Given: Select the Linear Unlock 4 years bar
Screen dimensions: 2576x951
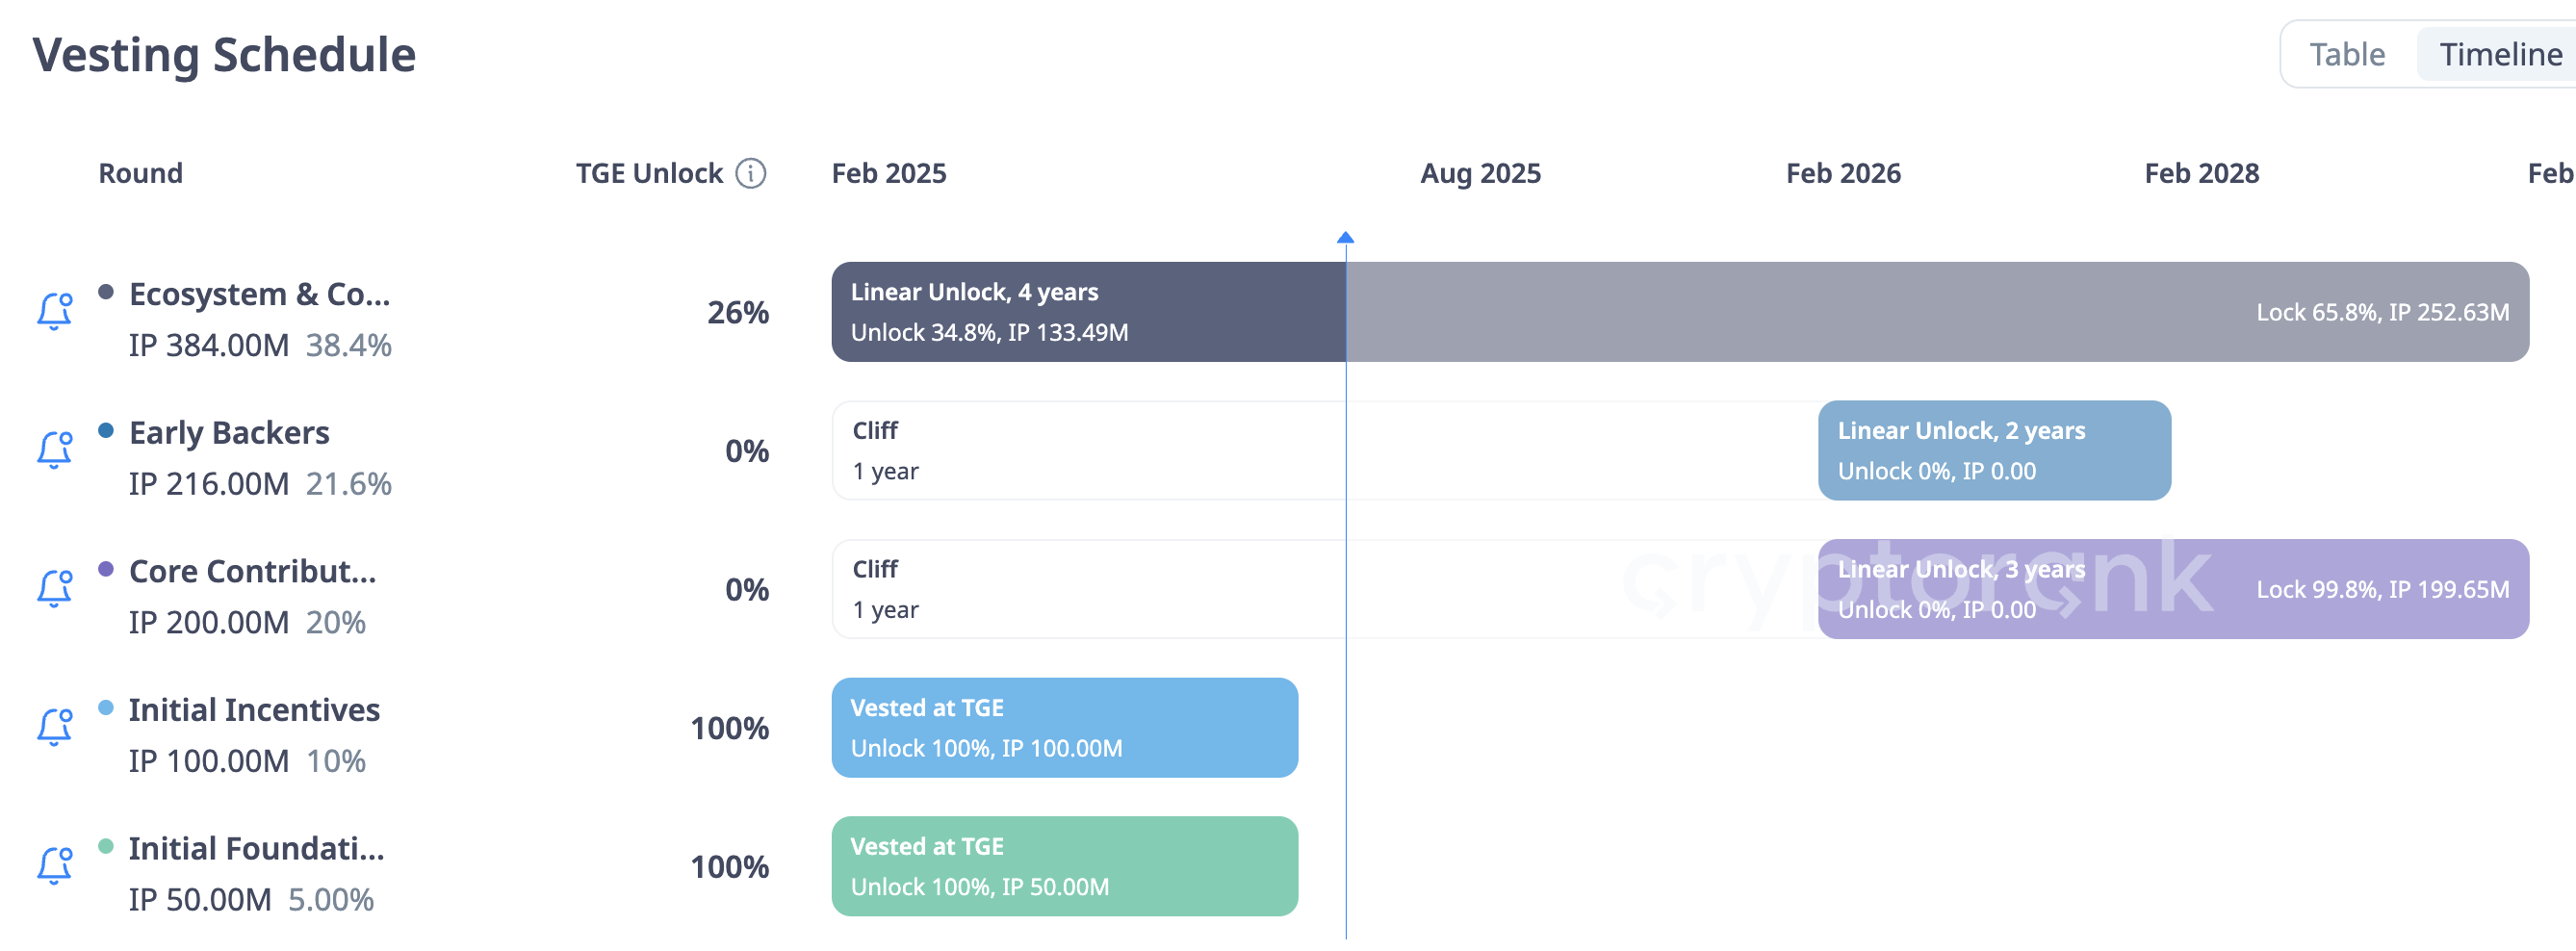Looking at the screenshot, I should [x=1088, y=312].
